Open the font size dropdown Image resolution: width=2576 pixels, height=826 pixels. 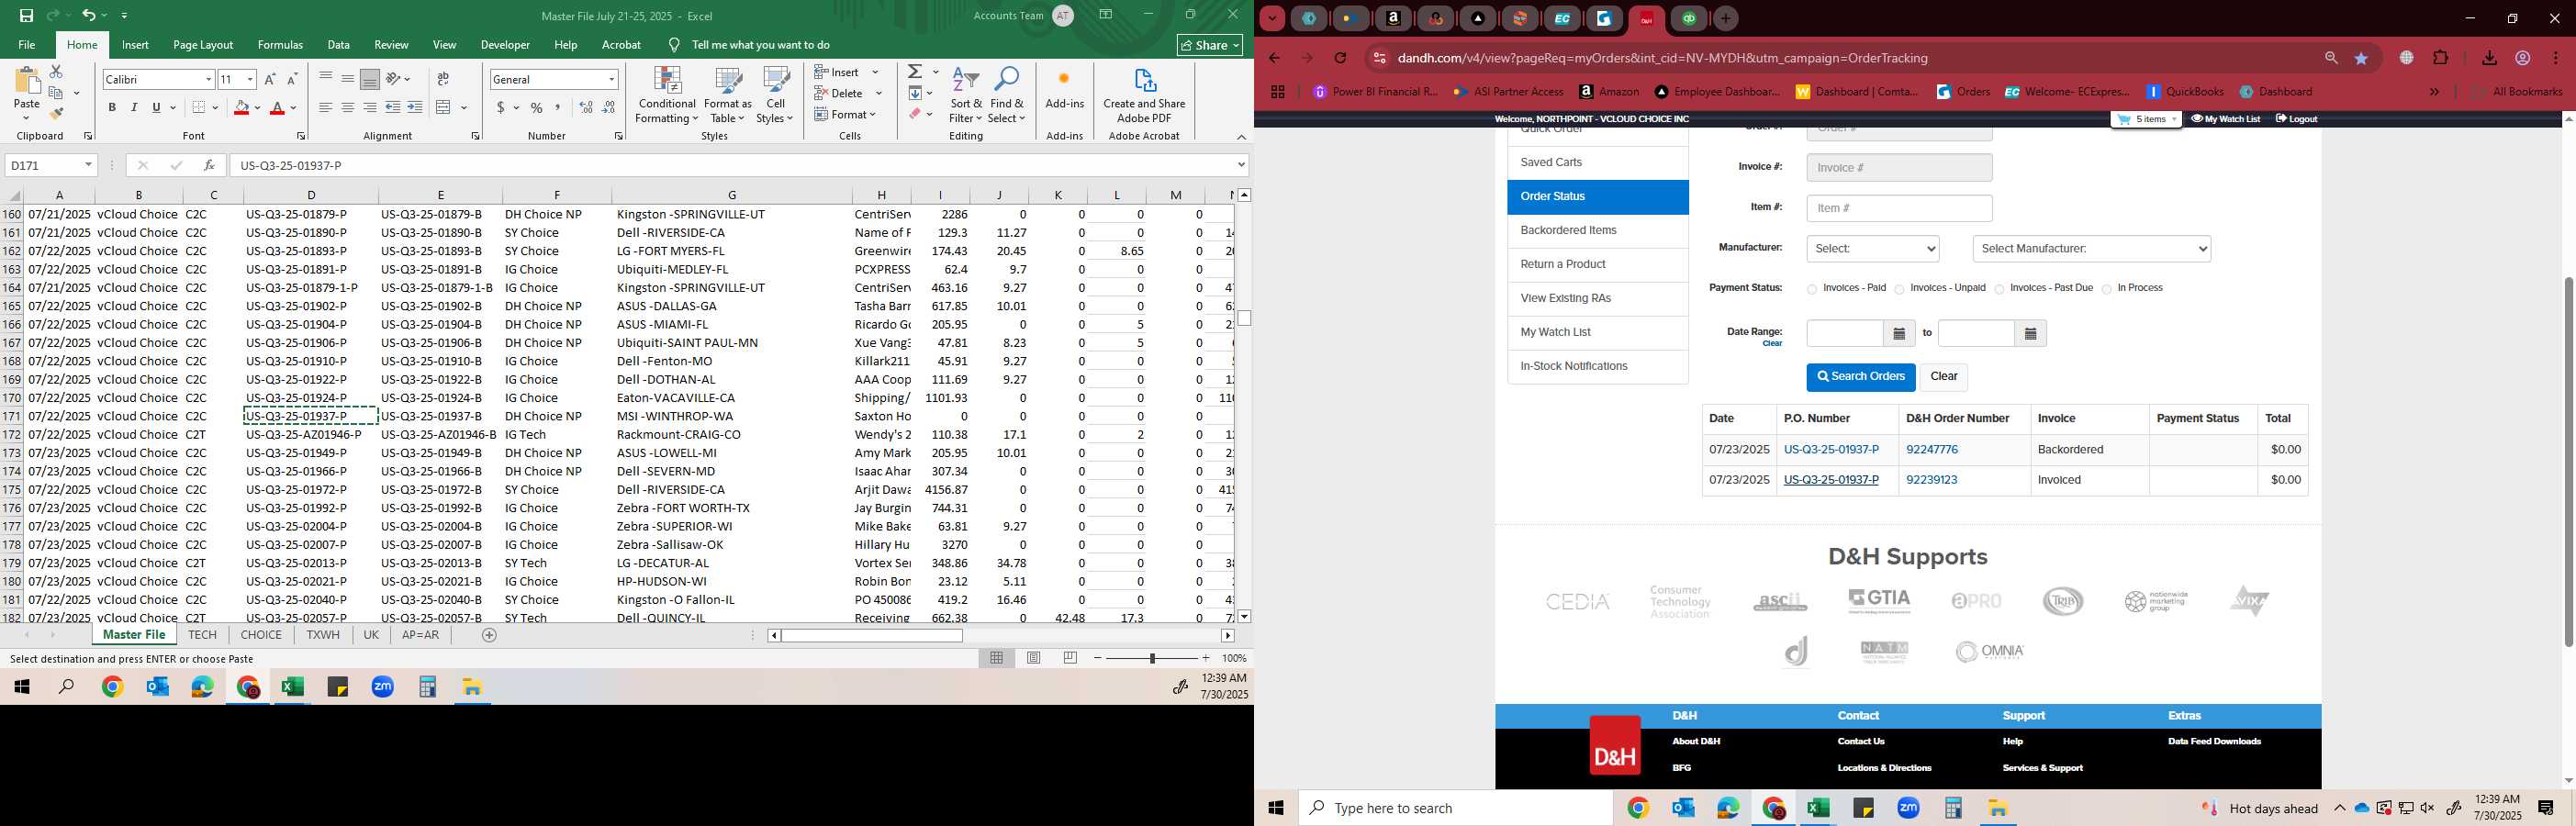coord(250,79)
